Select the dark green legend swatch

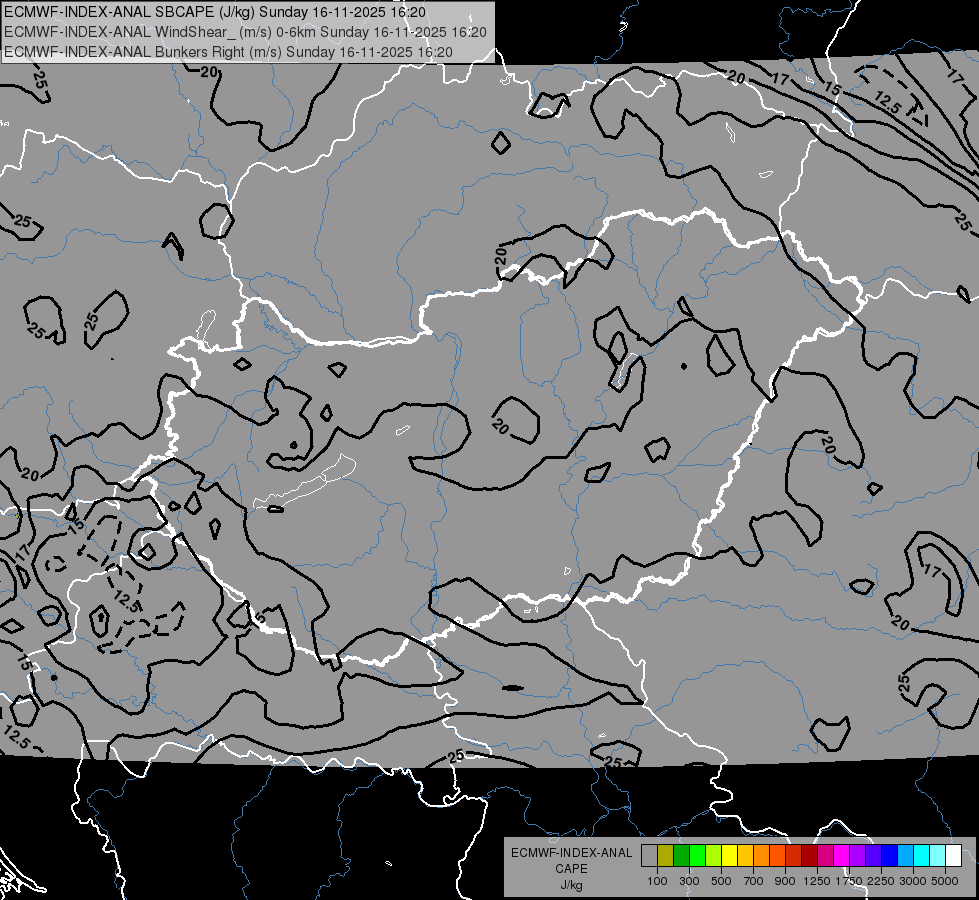(x=681, y=856)
